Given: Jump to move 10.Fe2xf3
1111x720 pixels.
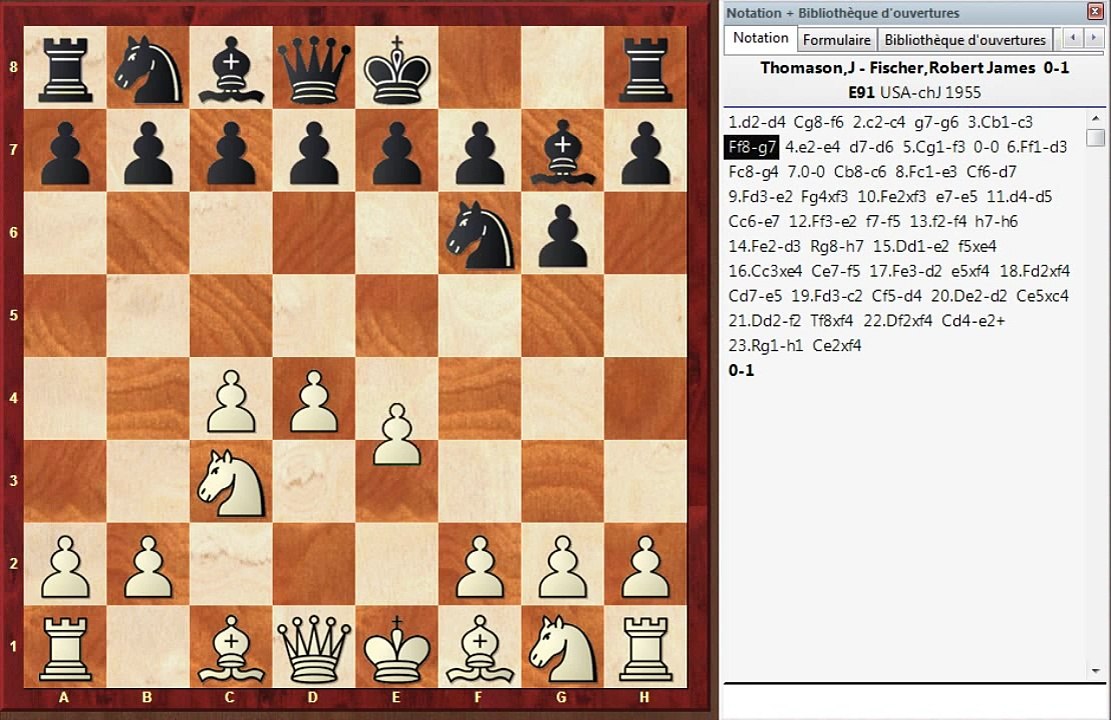Looking at the screenshot, I should 891,196.
